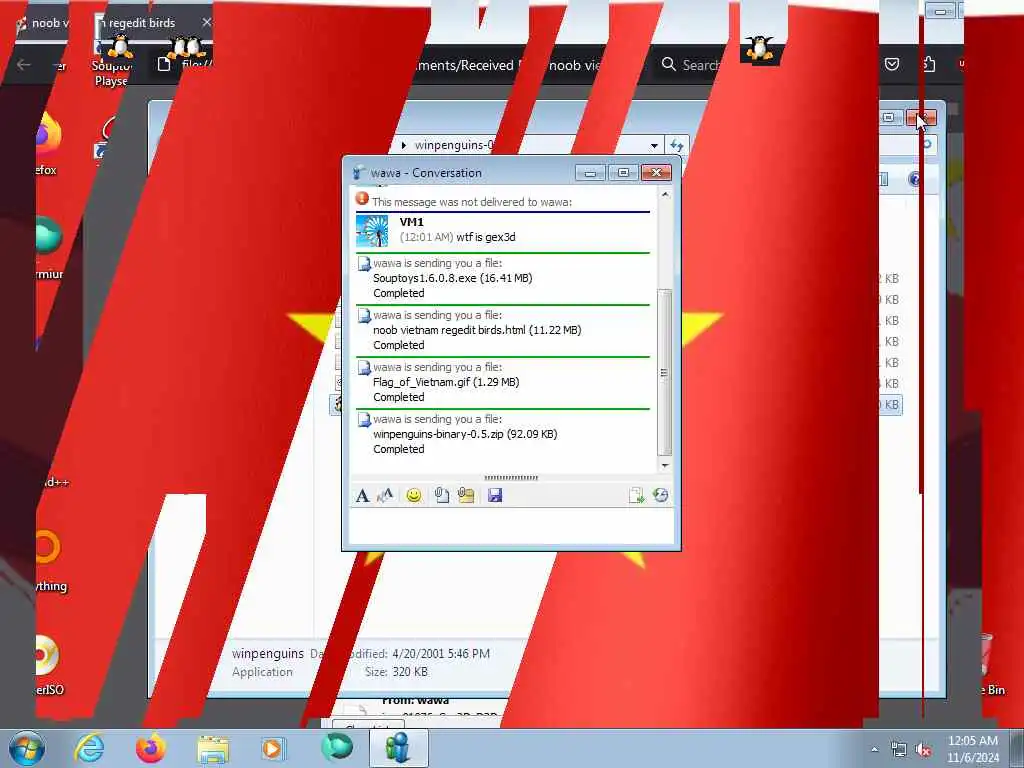Click the VM1 windmill avatar picture
This screenshot has width=1024, height=768.
(372, 231)
